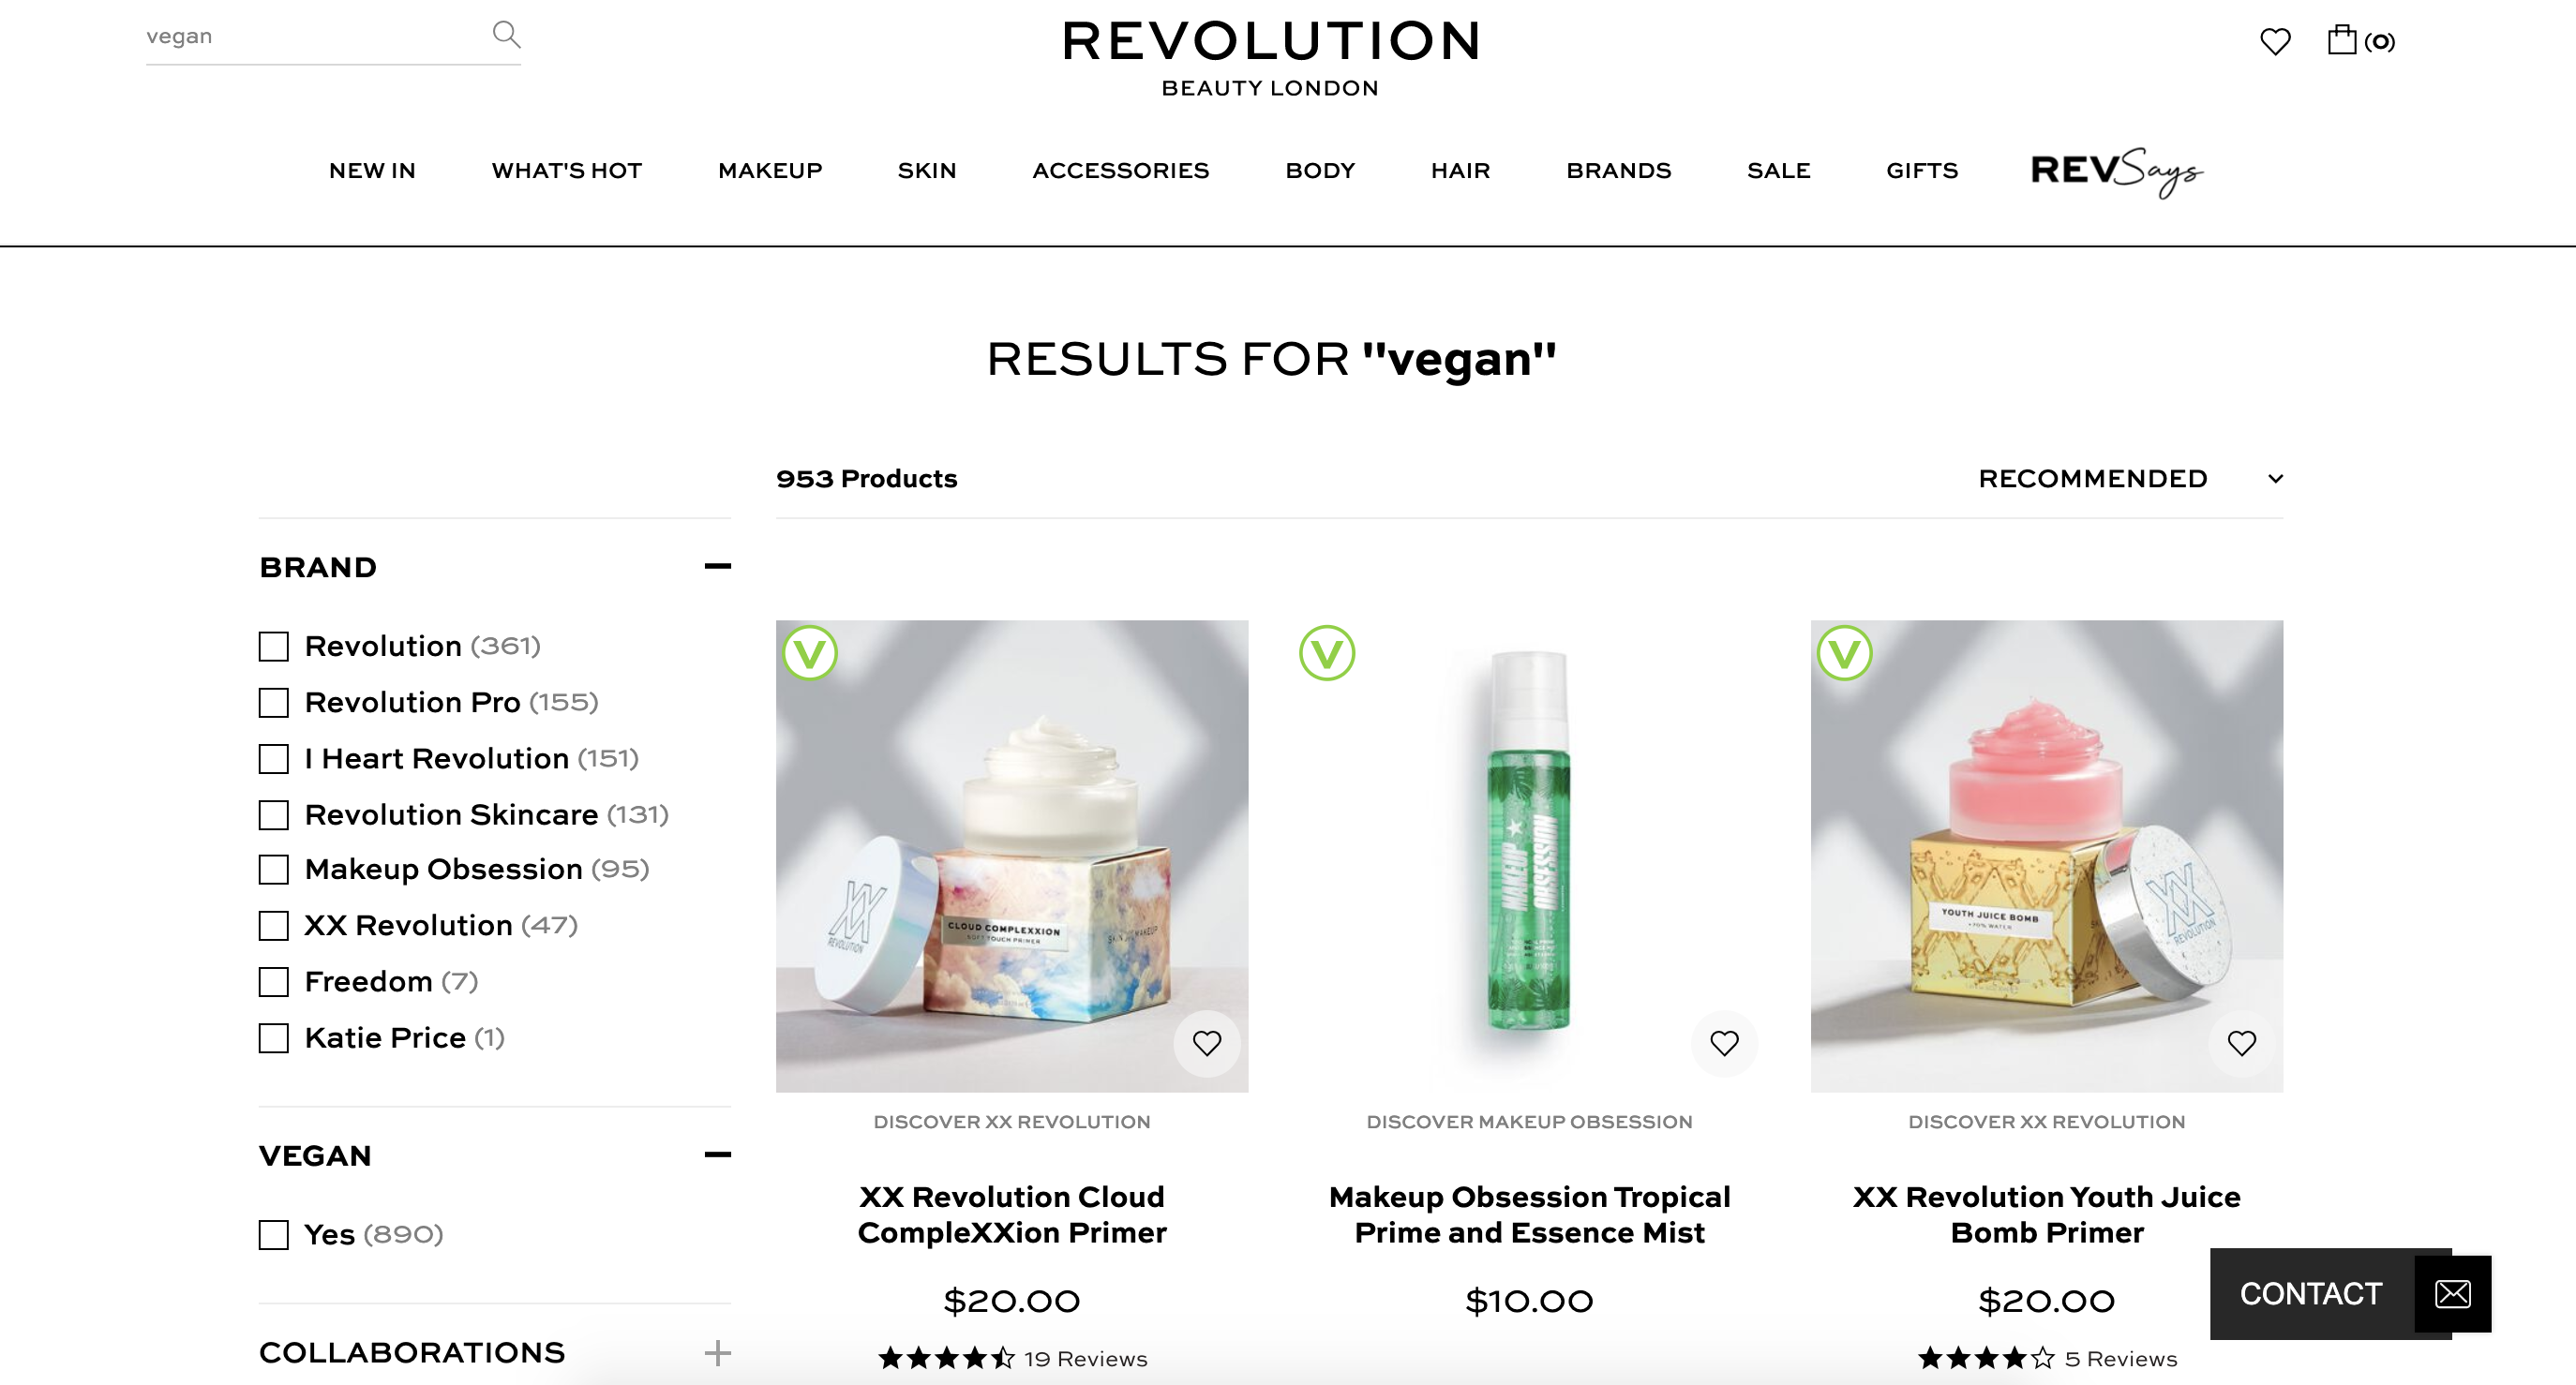Open the Makeup menu
The width and height of the screenshot is (2576, 1385).
770,171
